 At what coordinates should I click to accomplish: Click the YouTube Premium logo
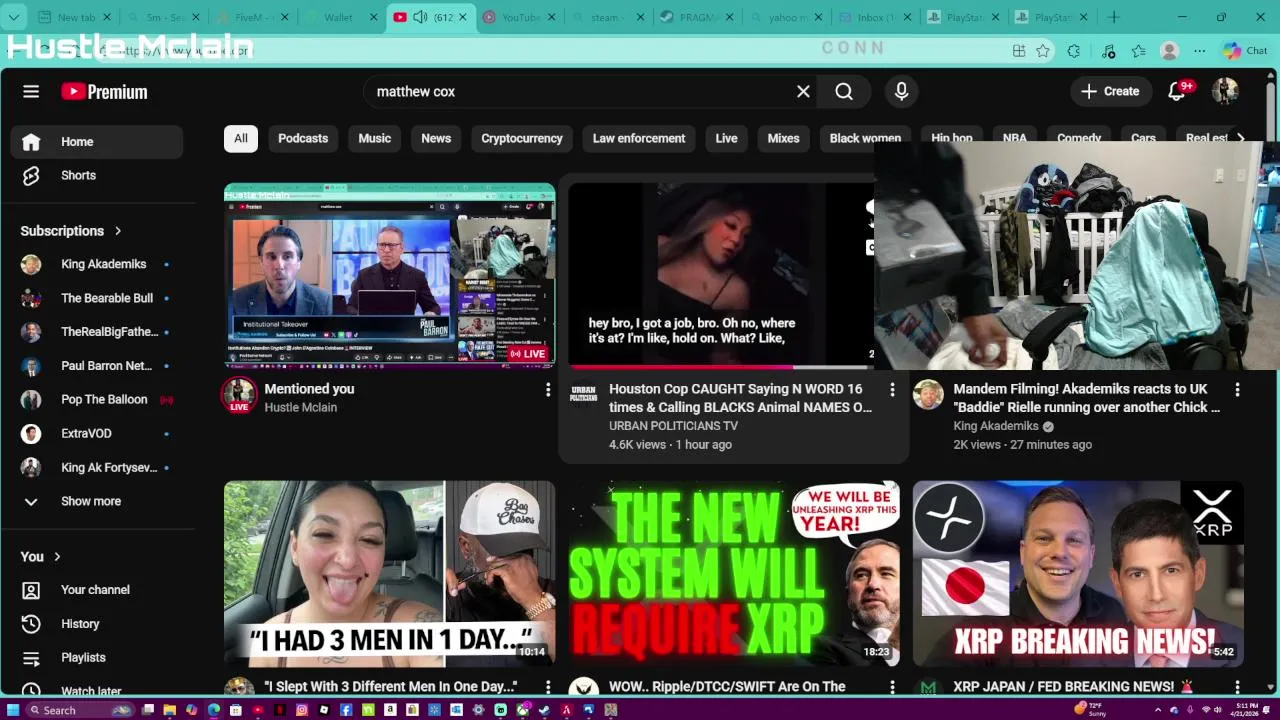(x=104, y=91)
